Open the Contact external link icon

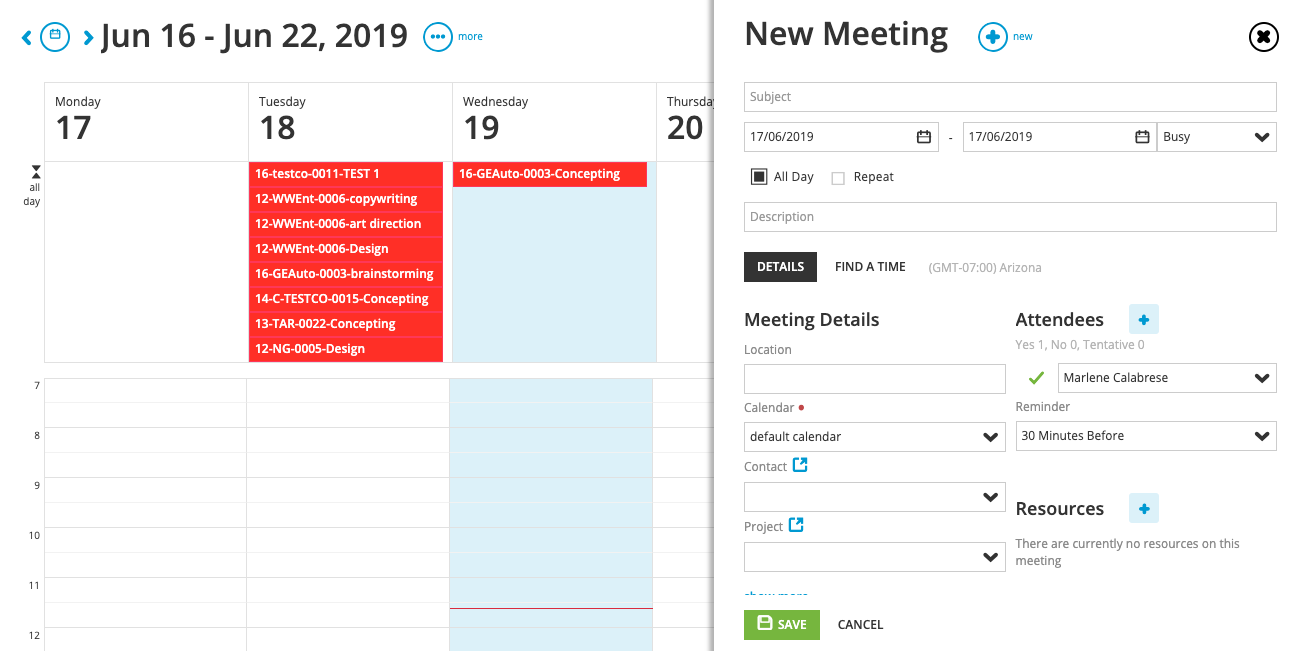coord(800,465)
